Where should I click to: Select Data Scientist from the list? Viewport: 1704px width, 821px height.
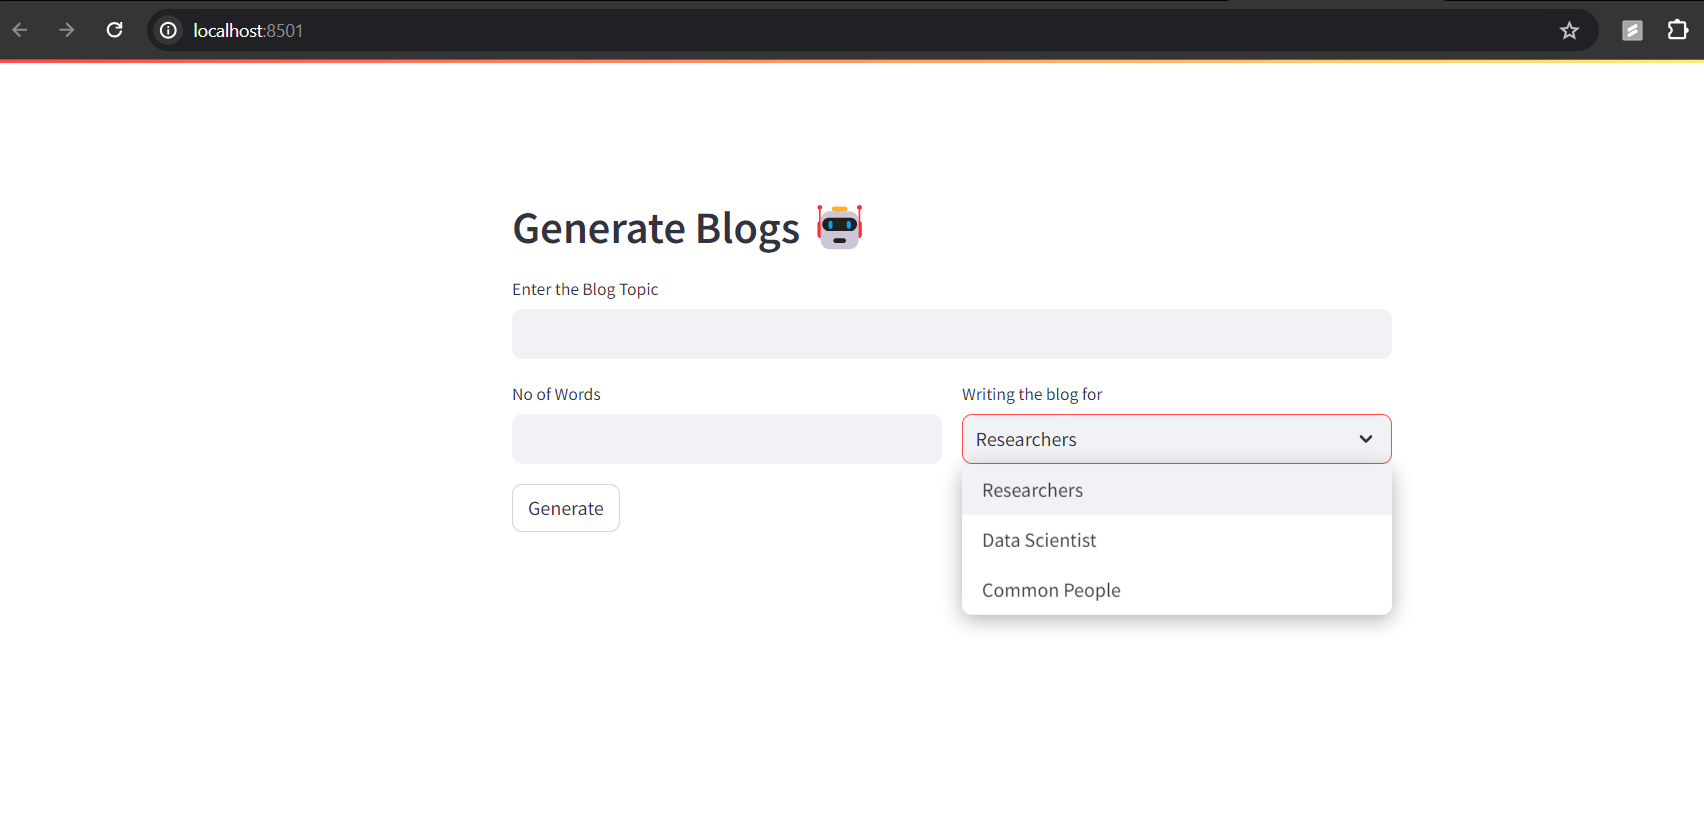[x=1039, y=540]
